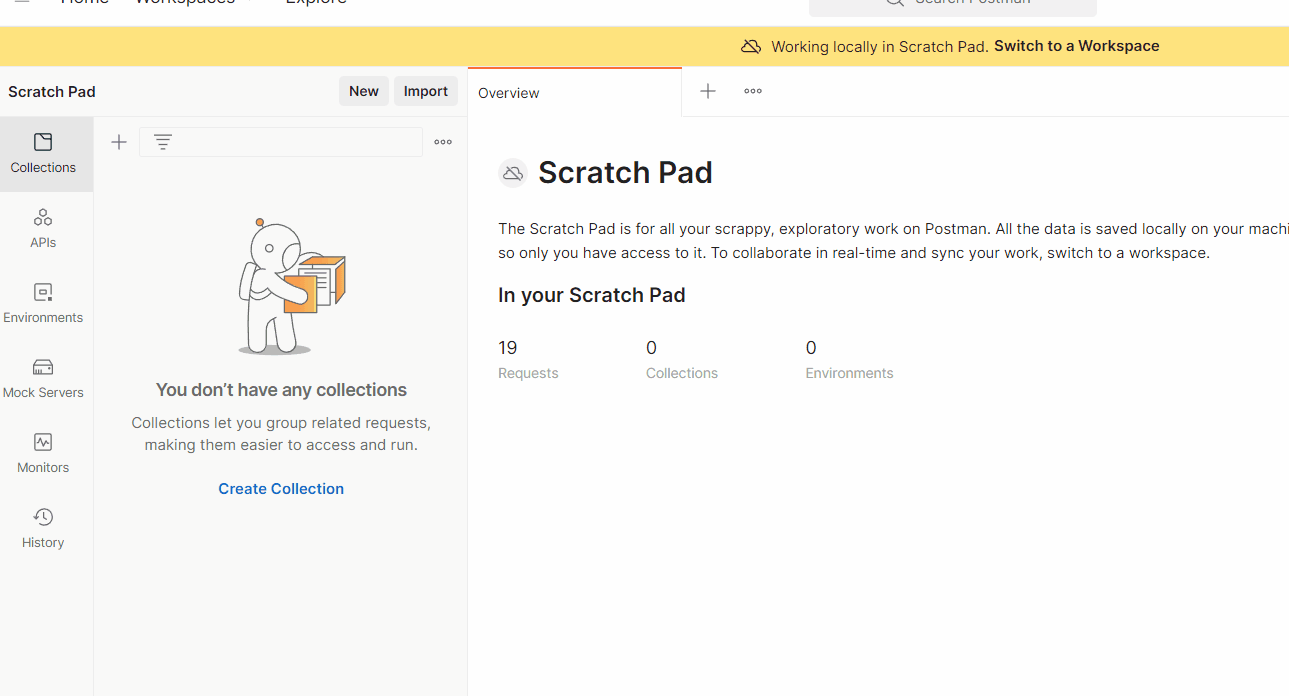
Task: Click the plus icon to create a collection
Action: tap(119, 142)
